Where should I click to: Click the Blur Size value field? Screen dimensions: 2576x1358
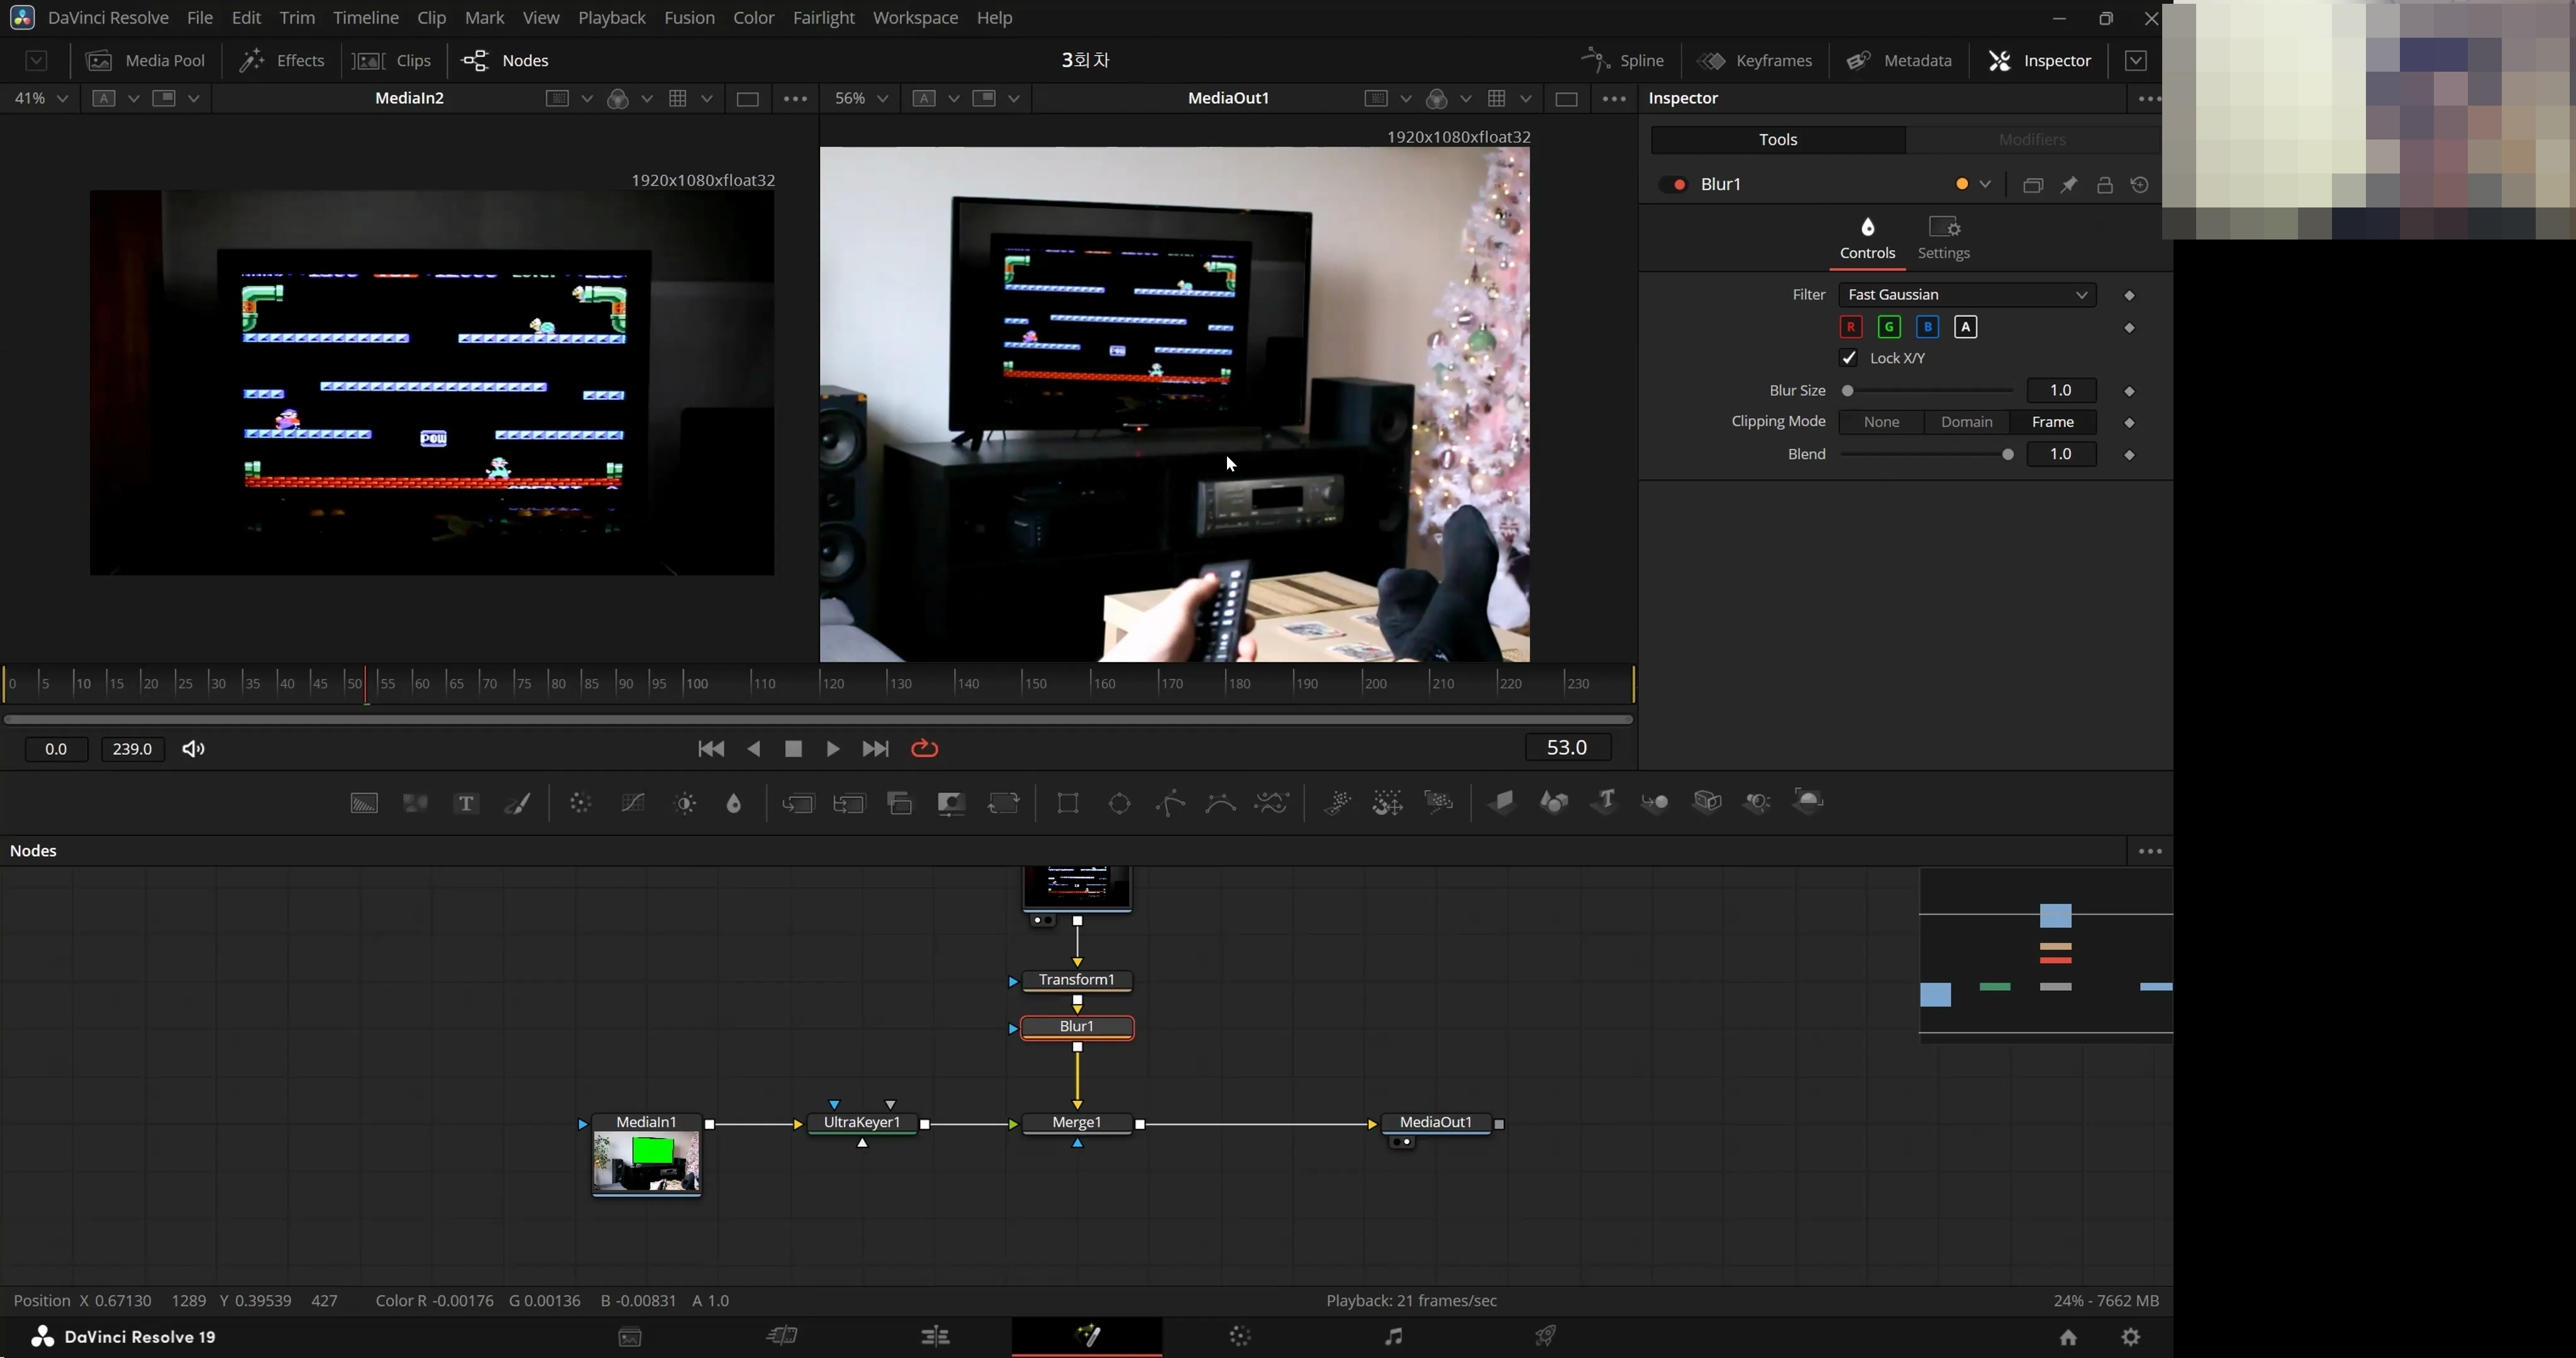pos(2060,391)
